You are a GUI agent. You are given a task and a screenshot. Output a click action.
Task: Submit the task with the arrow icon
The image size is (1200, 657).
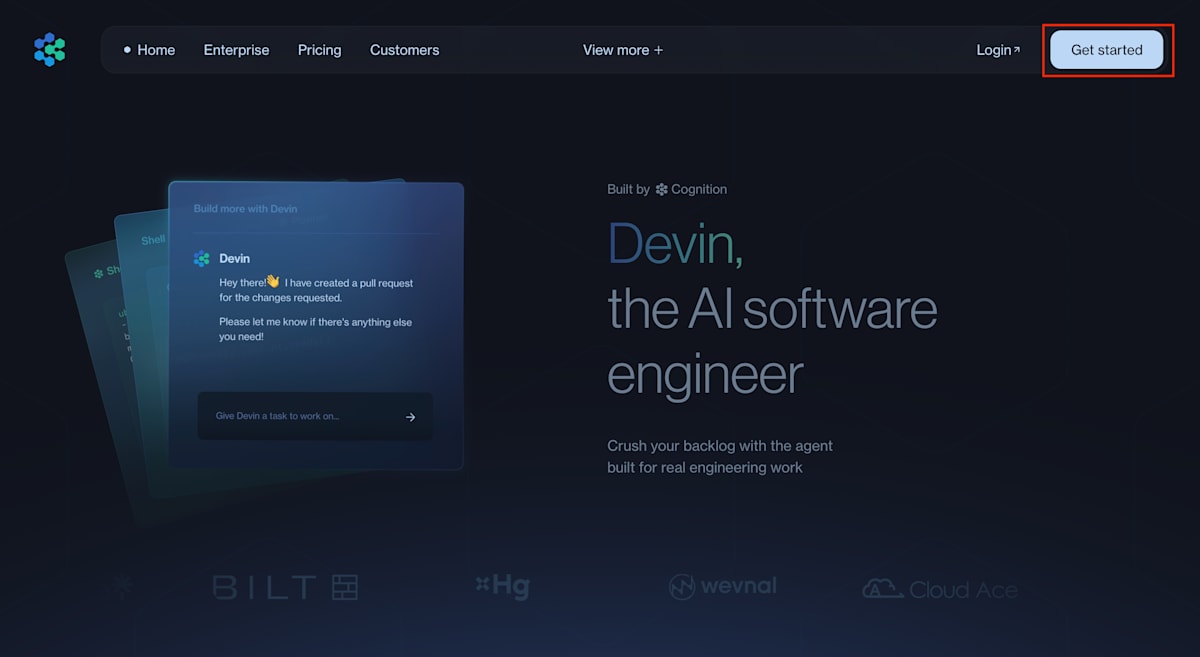tap(410, 417)
